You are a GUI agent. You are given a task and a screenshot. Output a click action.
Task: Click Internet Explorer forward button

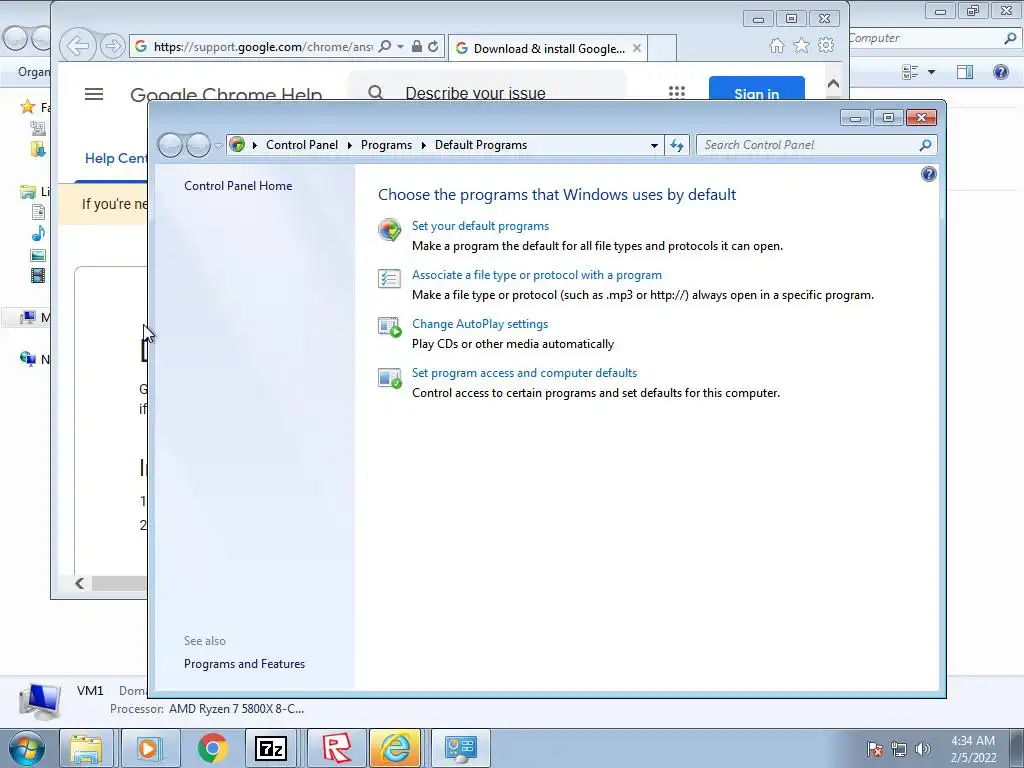tap(113, 46)
